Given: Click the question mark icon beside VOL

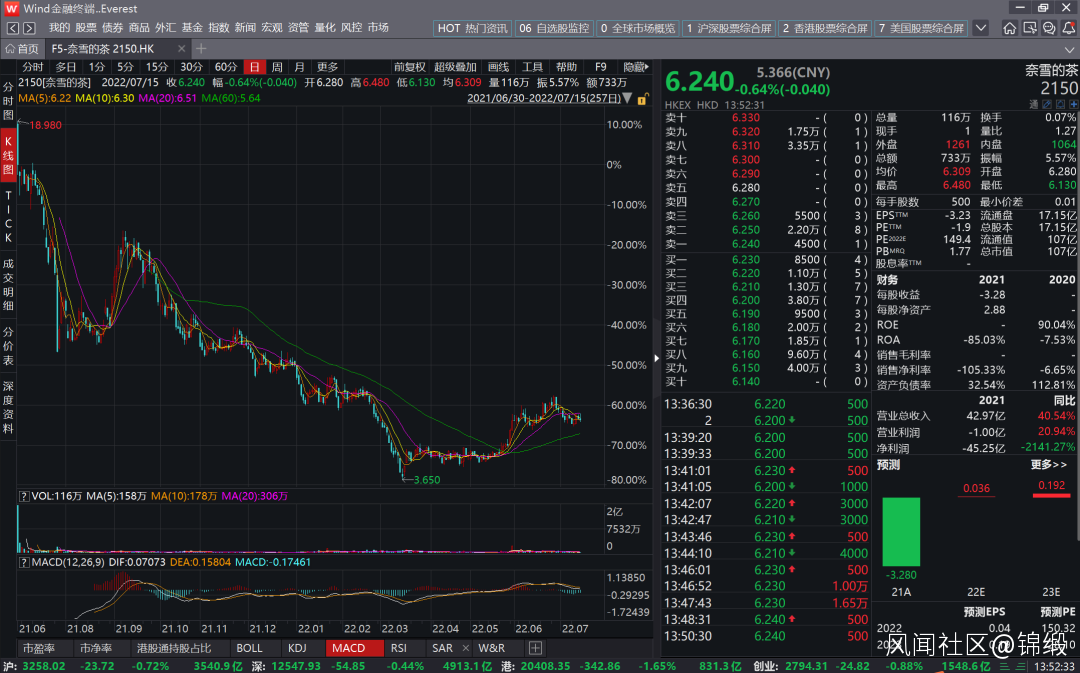Looking at the screenshot, I should [24, 496].
